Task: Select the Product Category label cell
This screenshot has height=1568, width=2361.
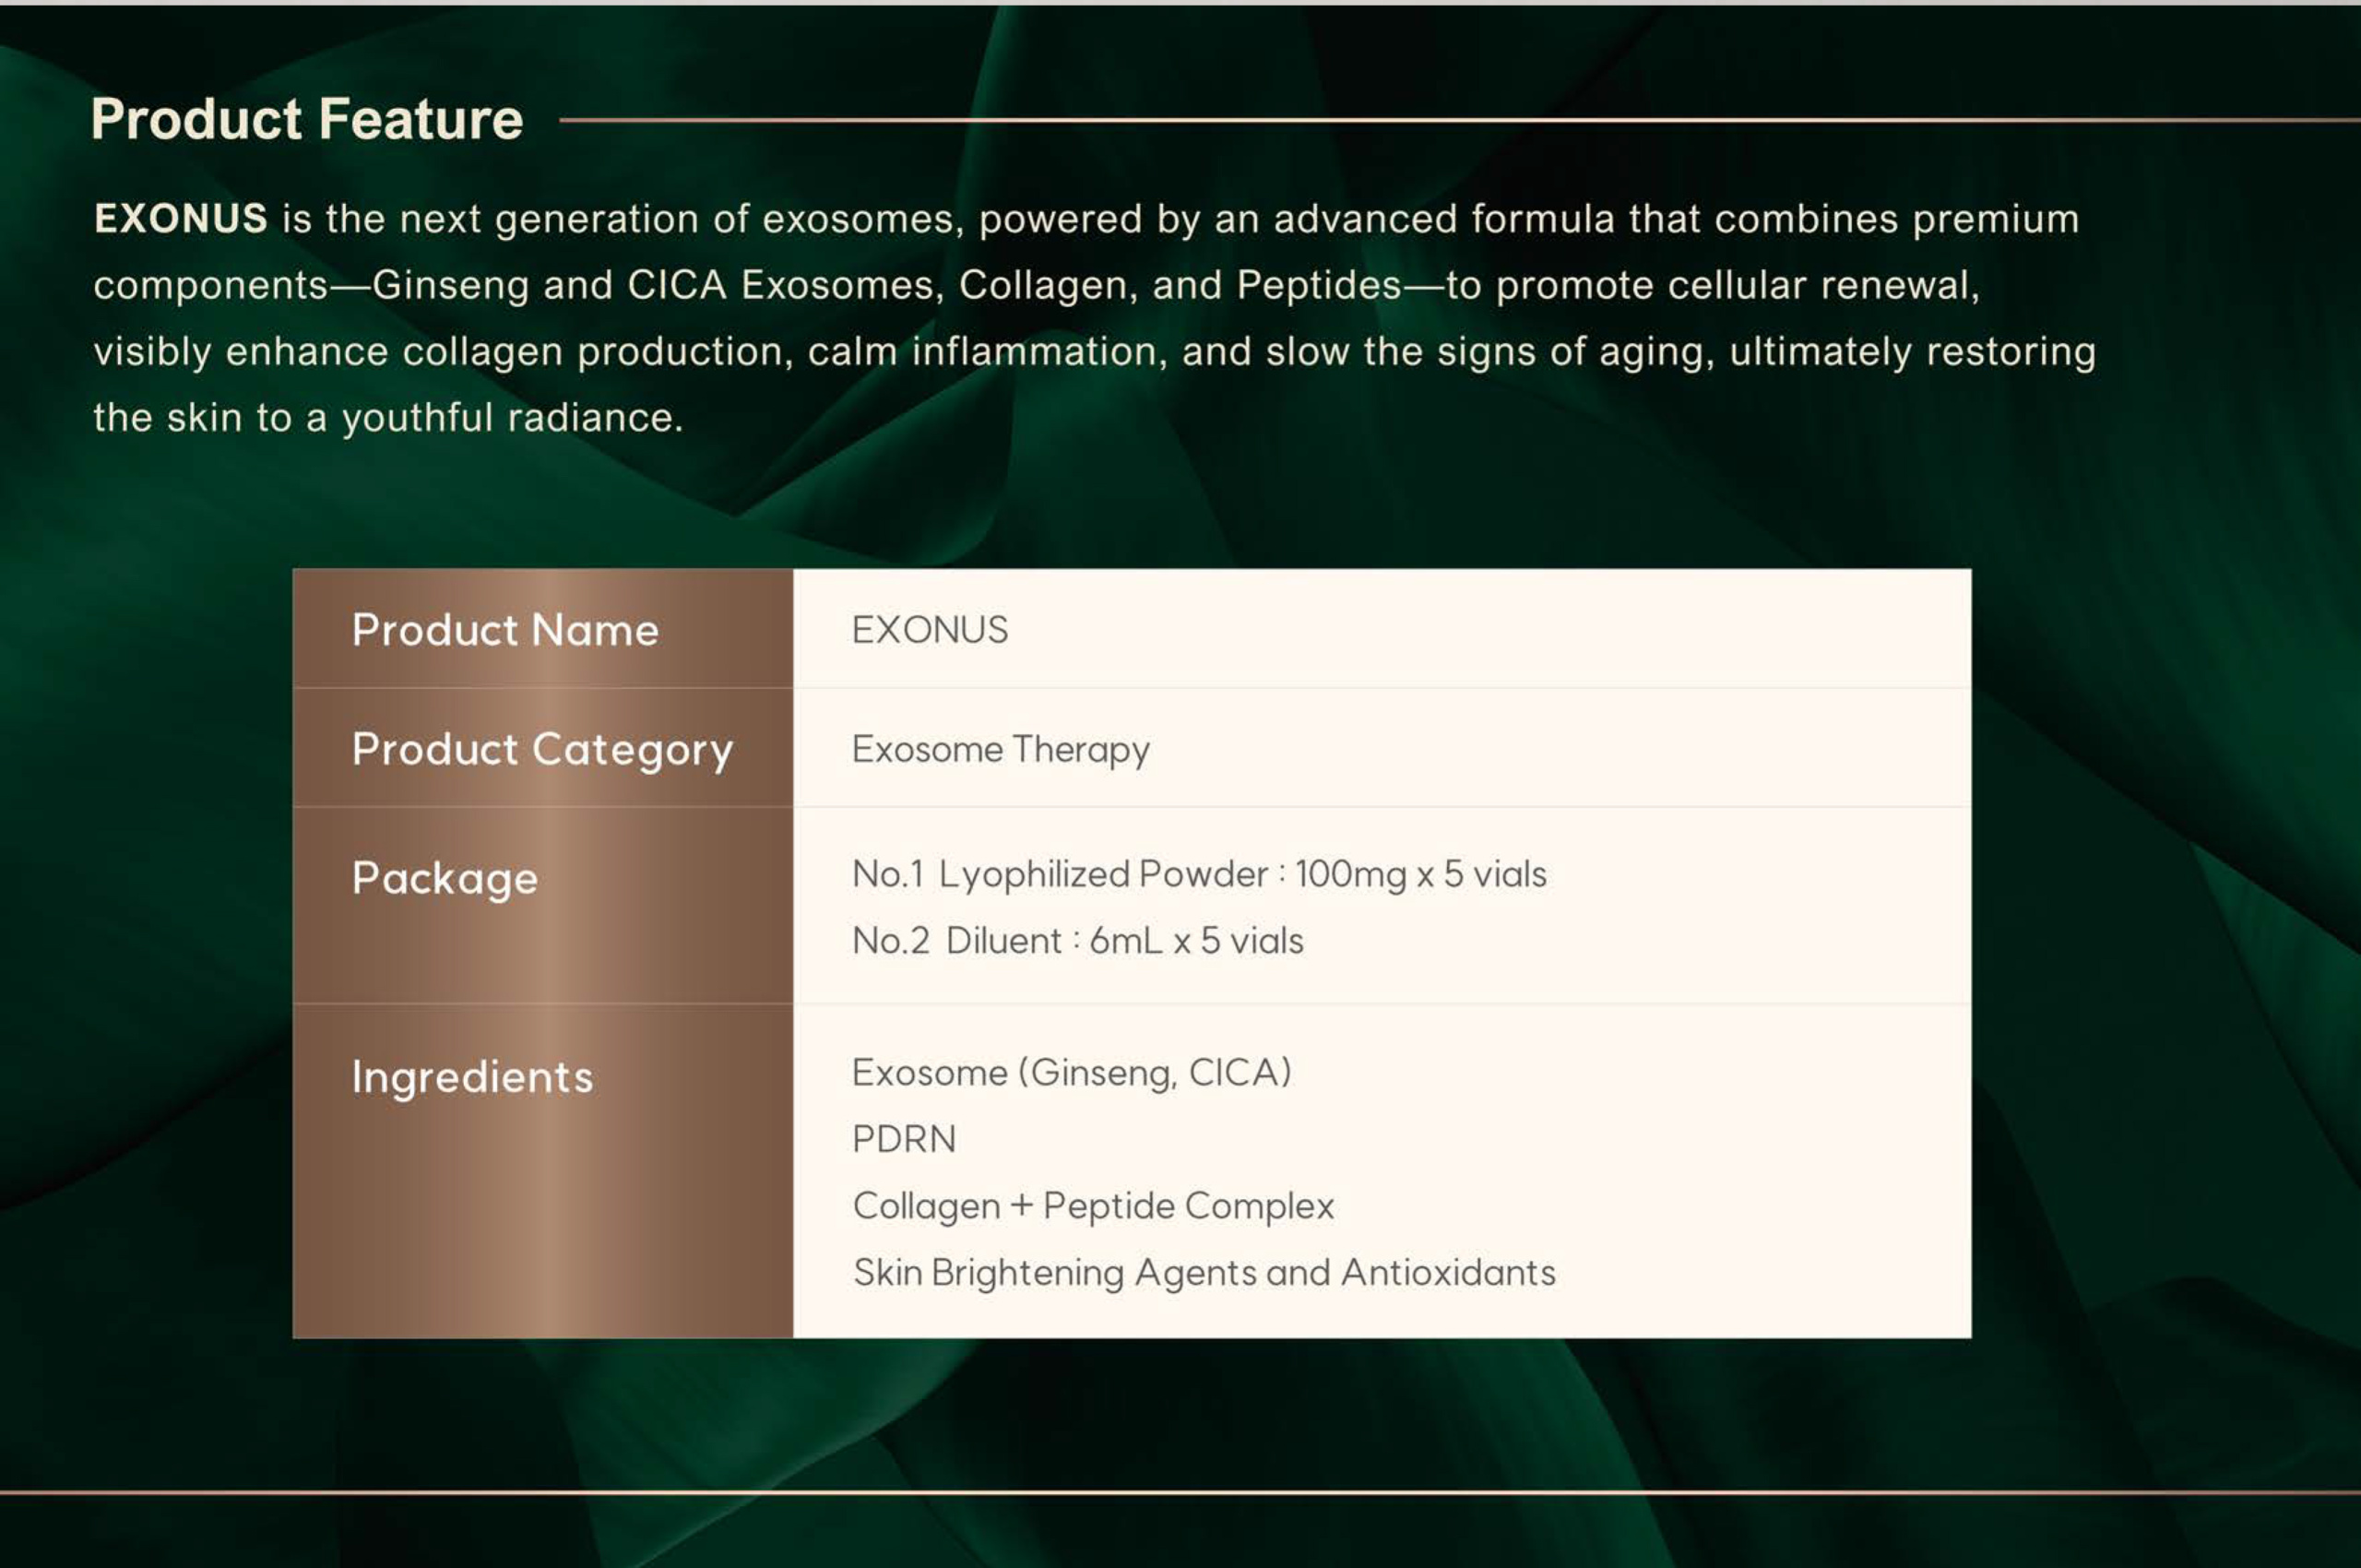Action: point(543,747)
